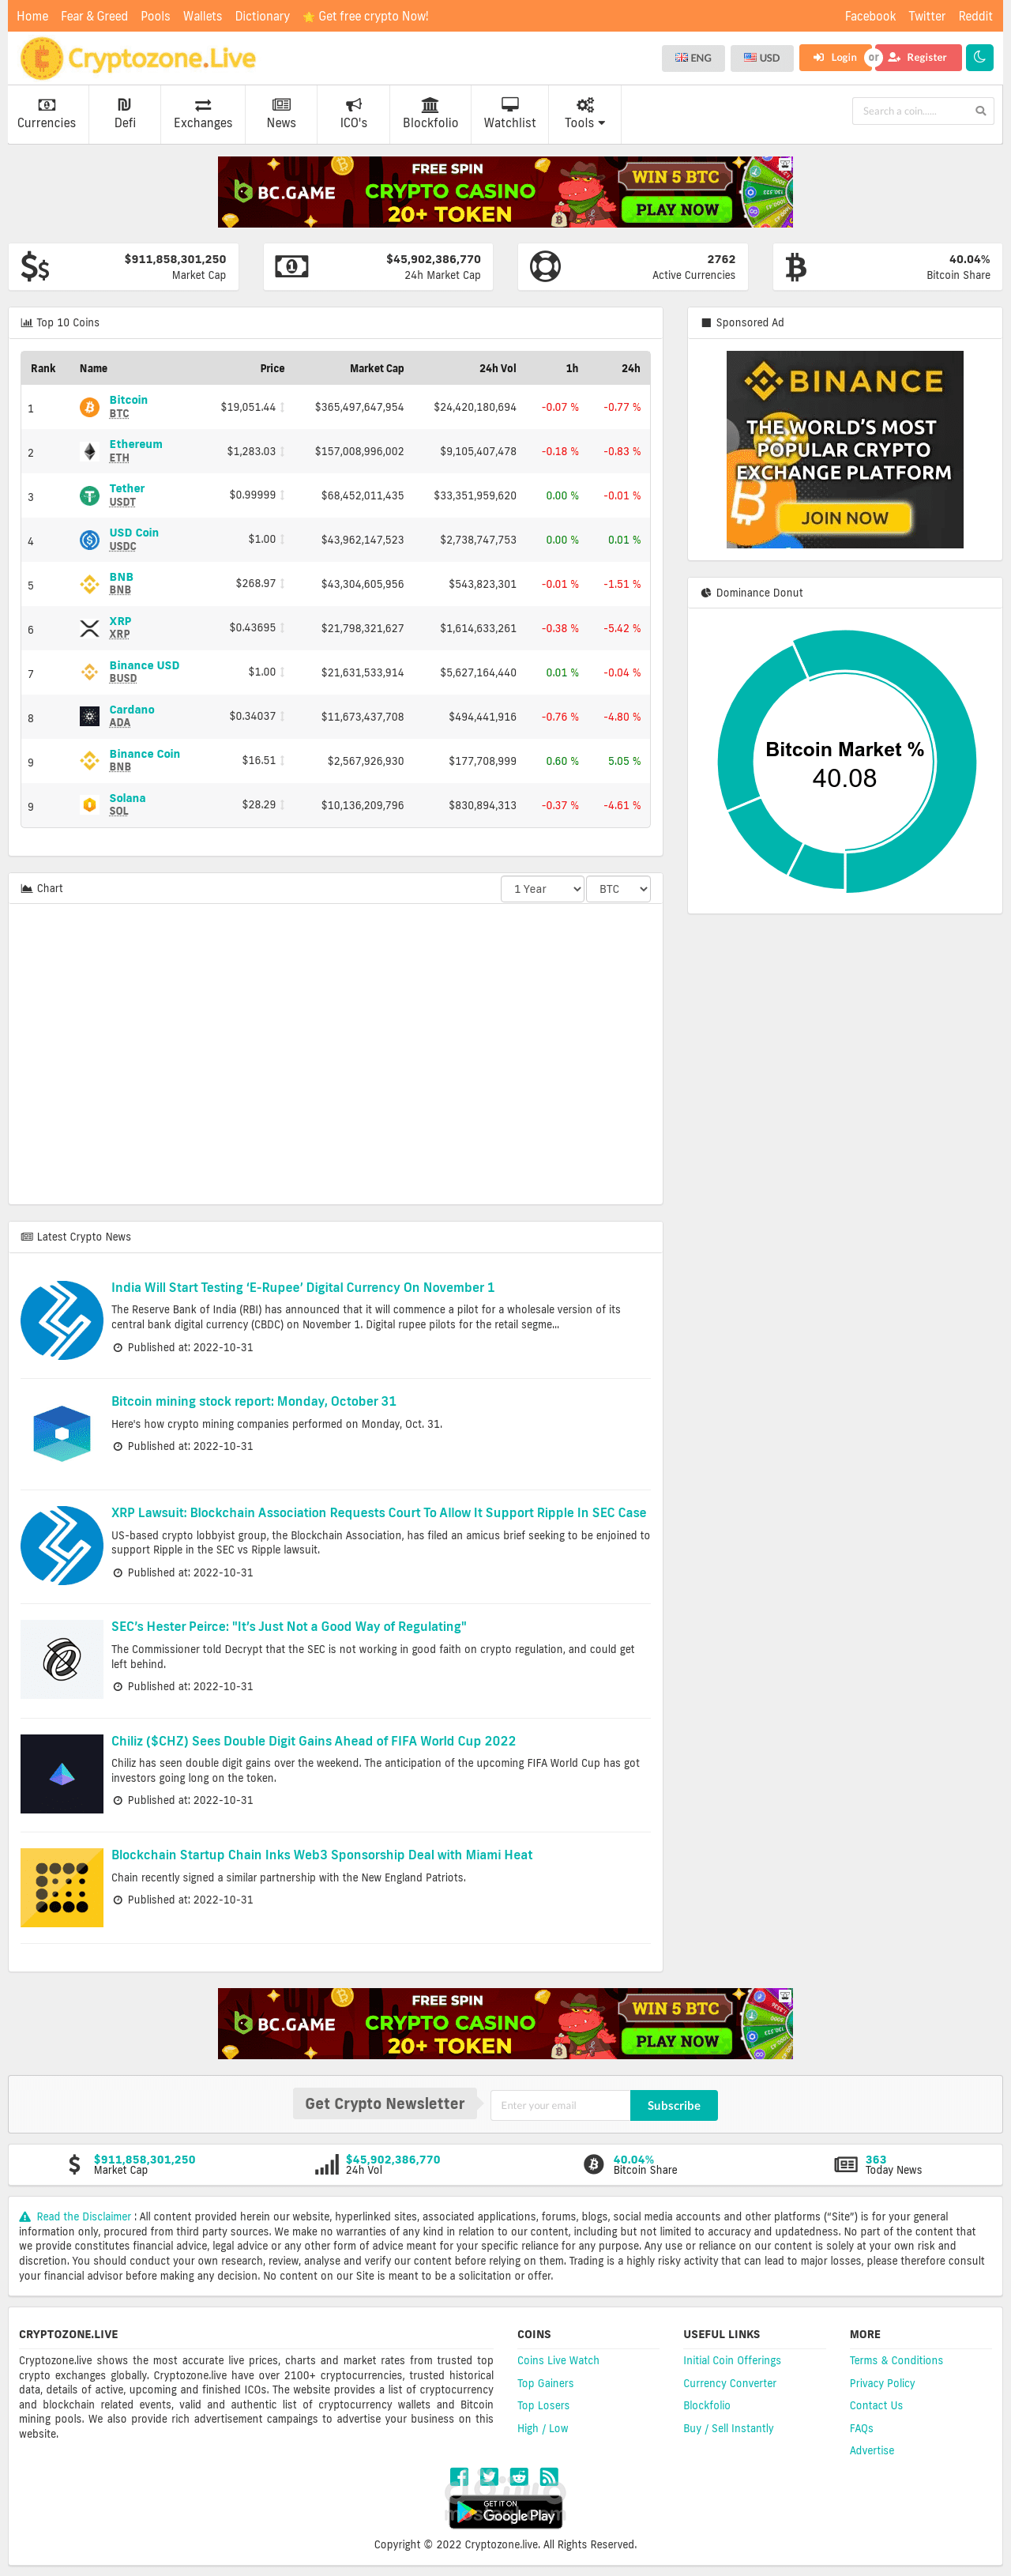Open the Bitcoin mining stock report headline
This screenshot has width=1011, height=2576.
click(254, 1401)
